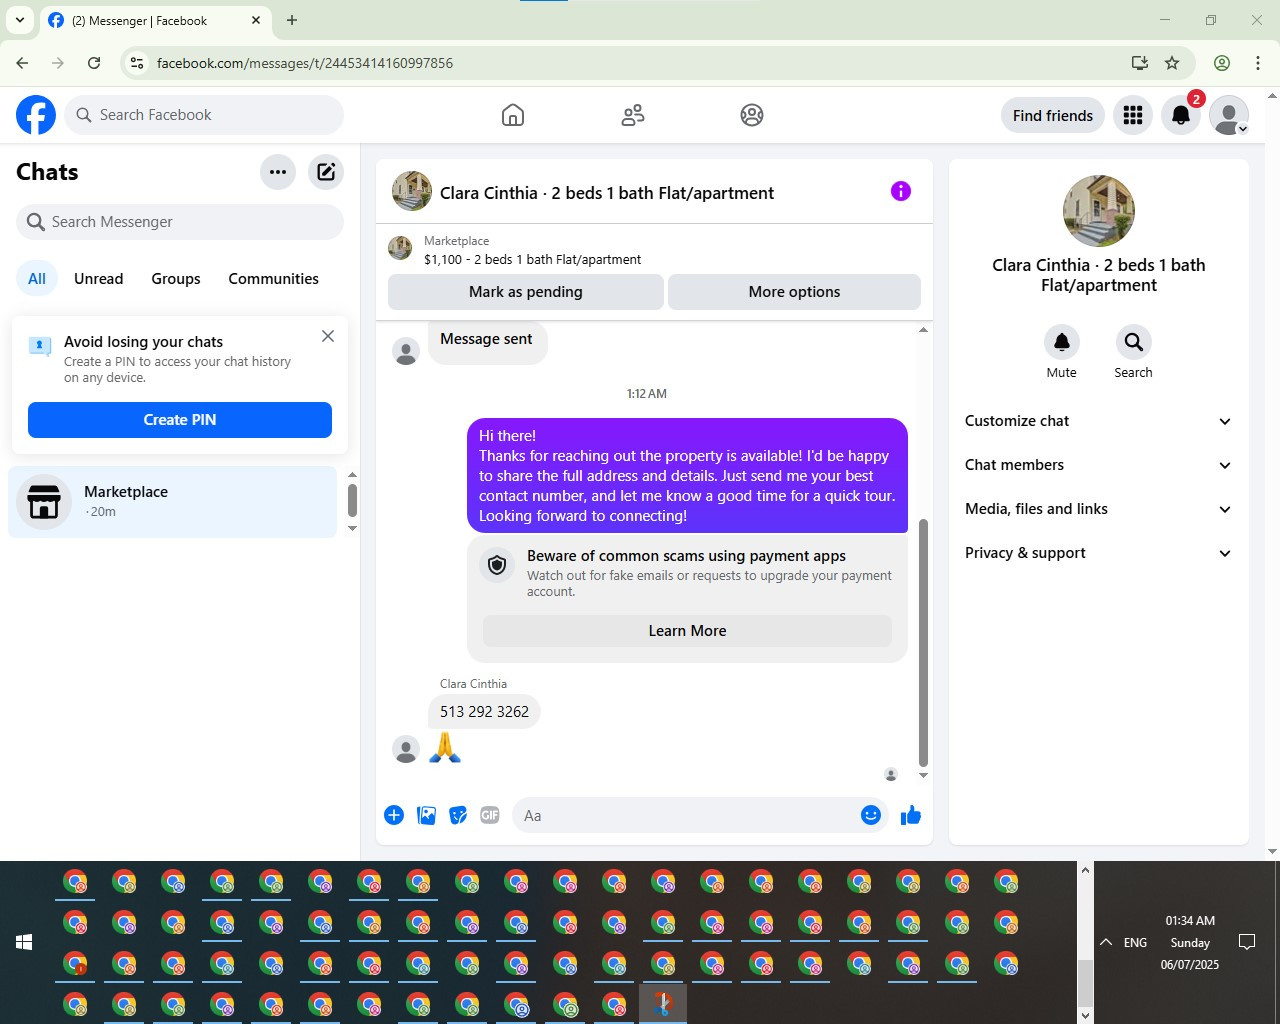Click the message scrollbar up arrow
1280x1024 pixels.
(923, 330)
